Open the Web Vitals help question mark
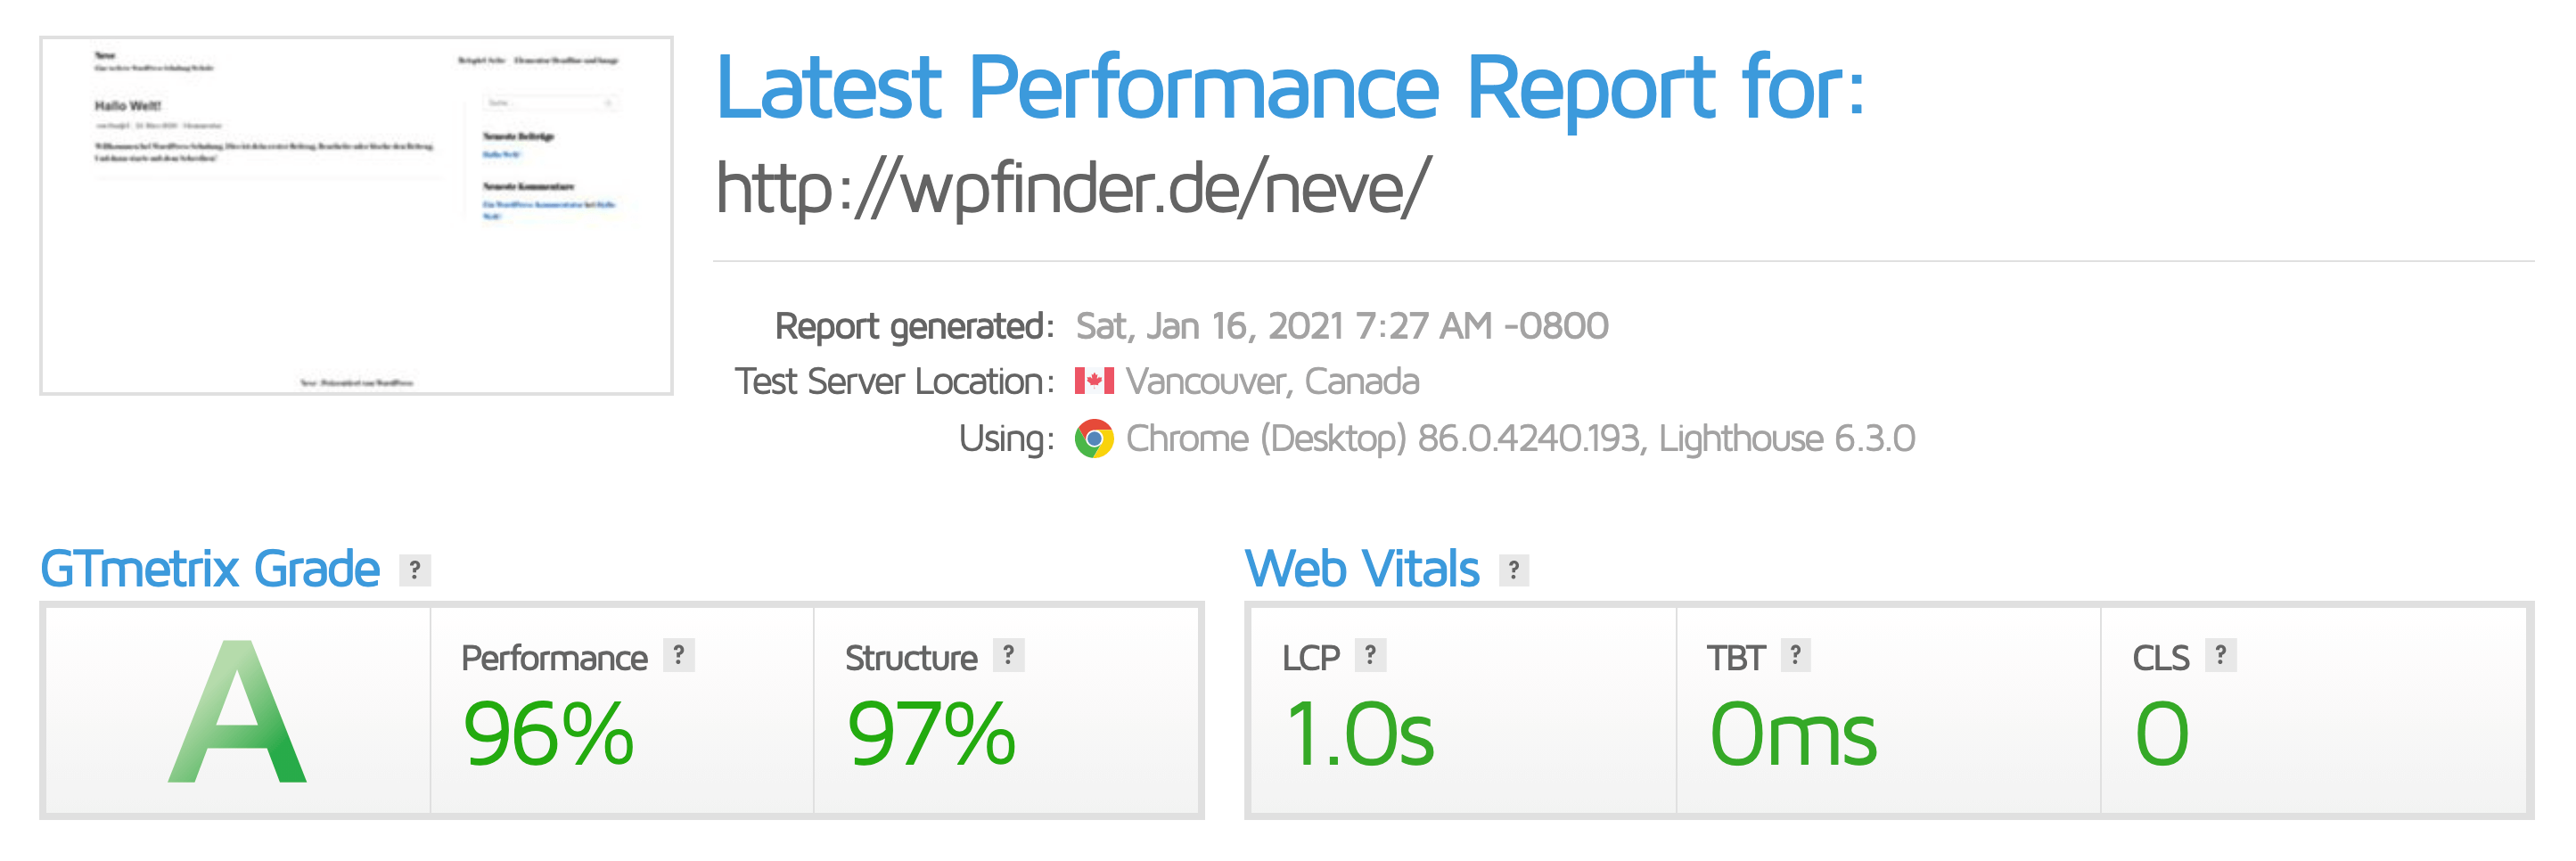The height and width of the screenshot is (861, 2576). [1514, 570]
